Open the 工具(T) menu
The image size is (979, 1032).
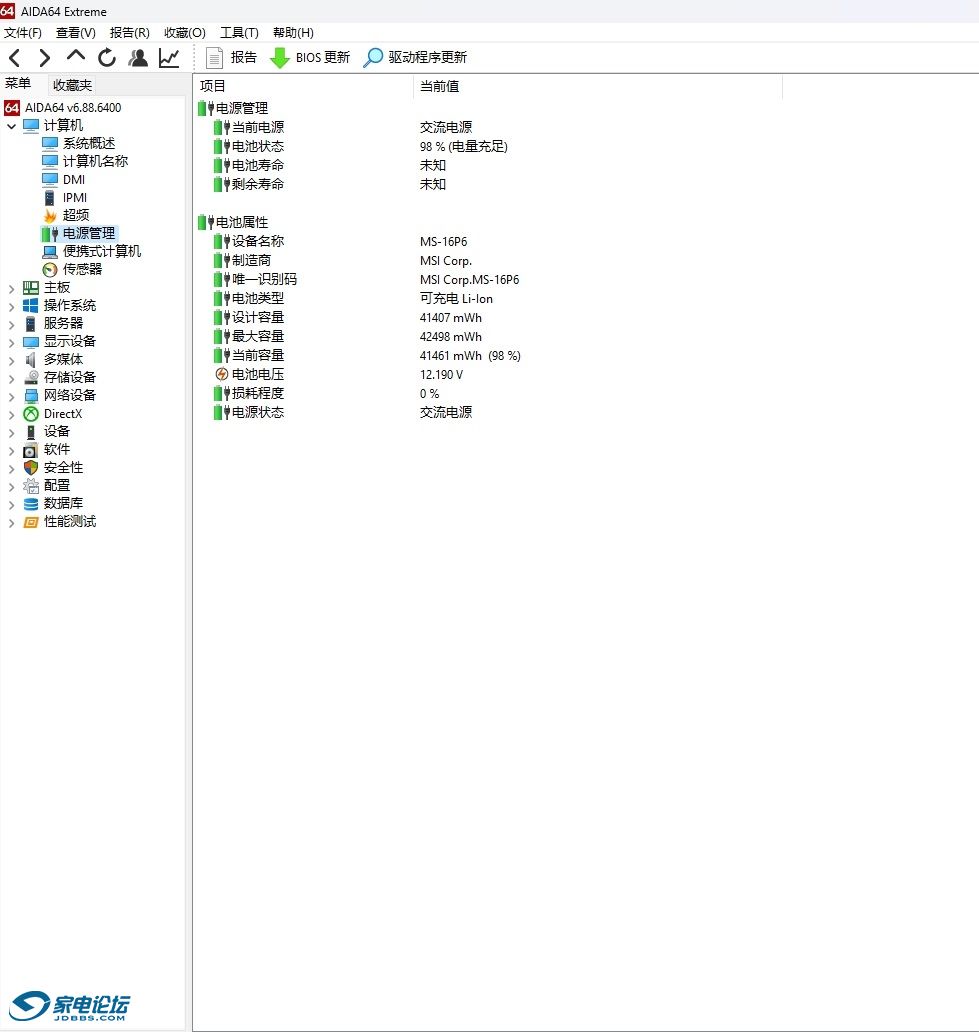coord(239,32)
